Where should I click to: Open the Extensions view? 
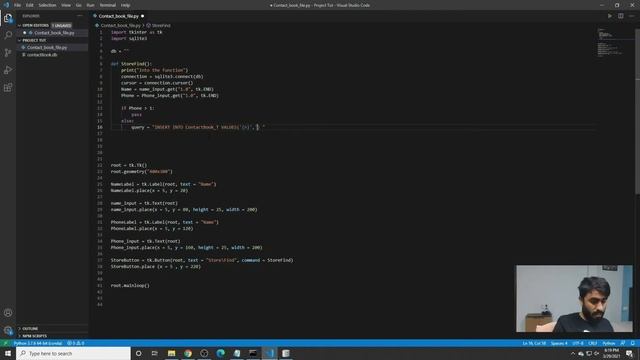coord(8,88)
